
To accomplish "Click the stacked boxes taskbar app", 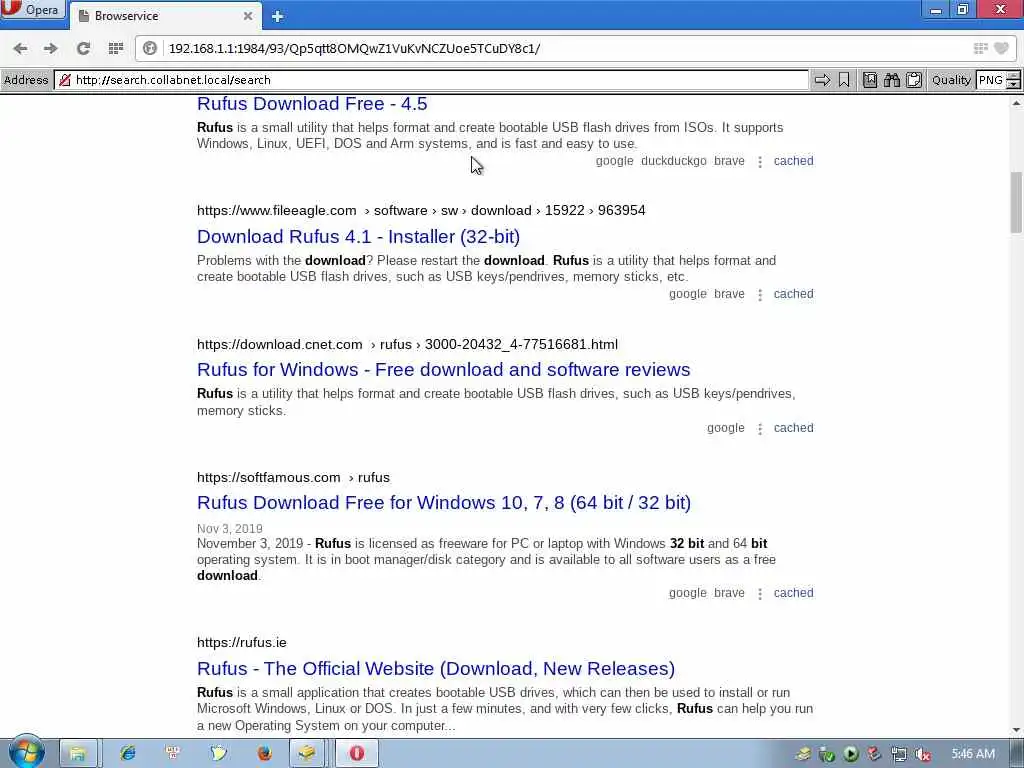I will click(307, 754).
